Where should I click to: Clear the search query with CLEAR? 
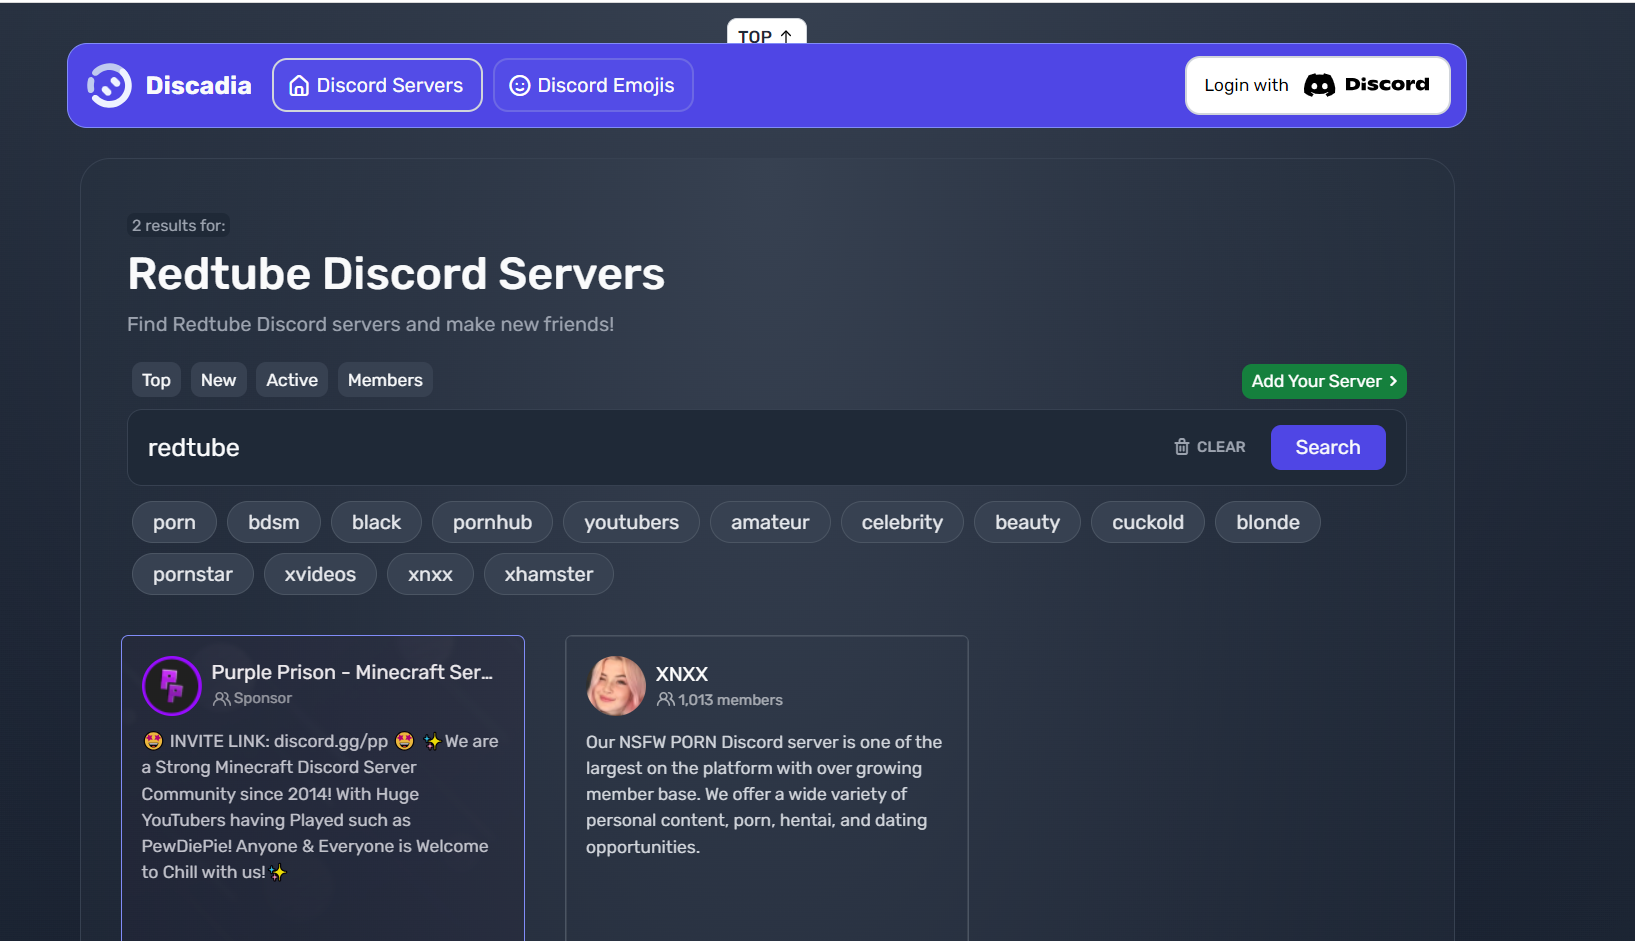pos(1210,447)
